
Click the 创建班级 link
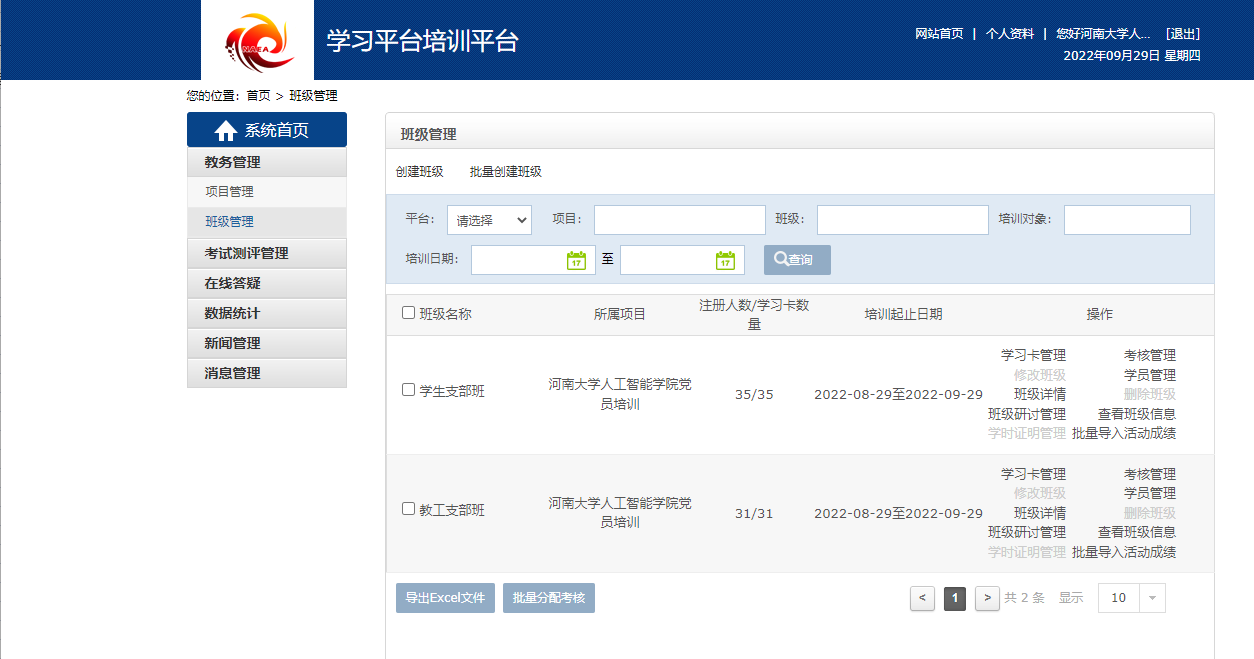pos(419,172)
